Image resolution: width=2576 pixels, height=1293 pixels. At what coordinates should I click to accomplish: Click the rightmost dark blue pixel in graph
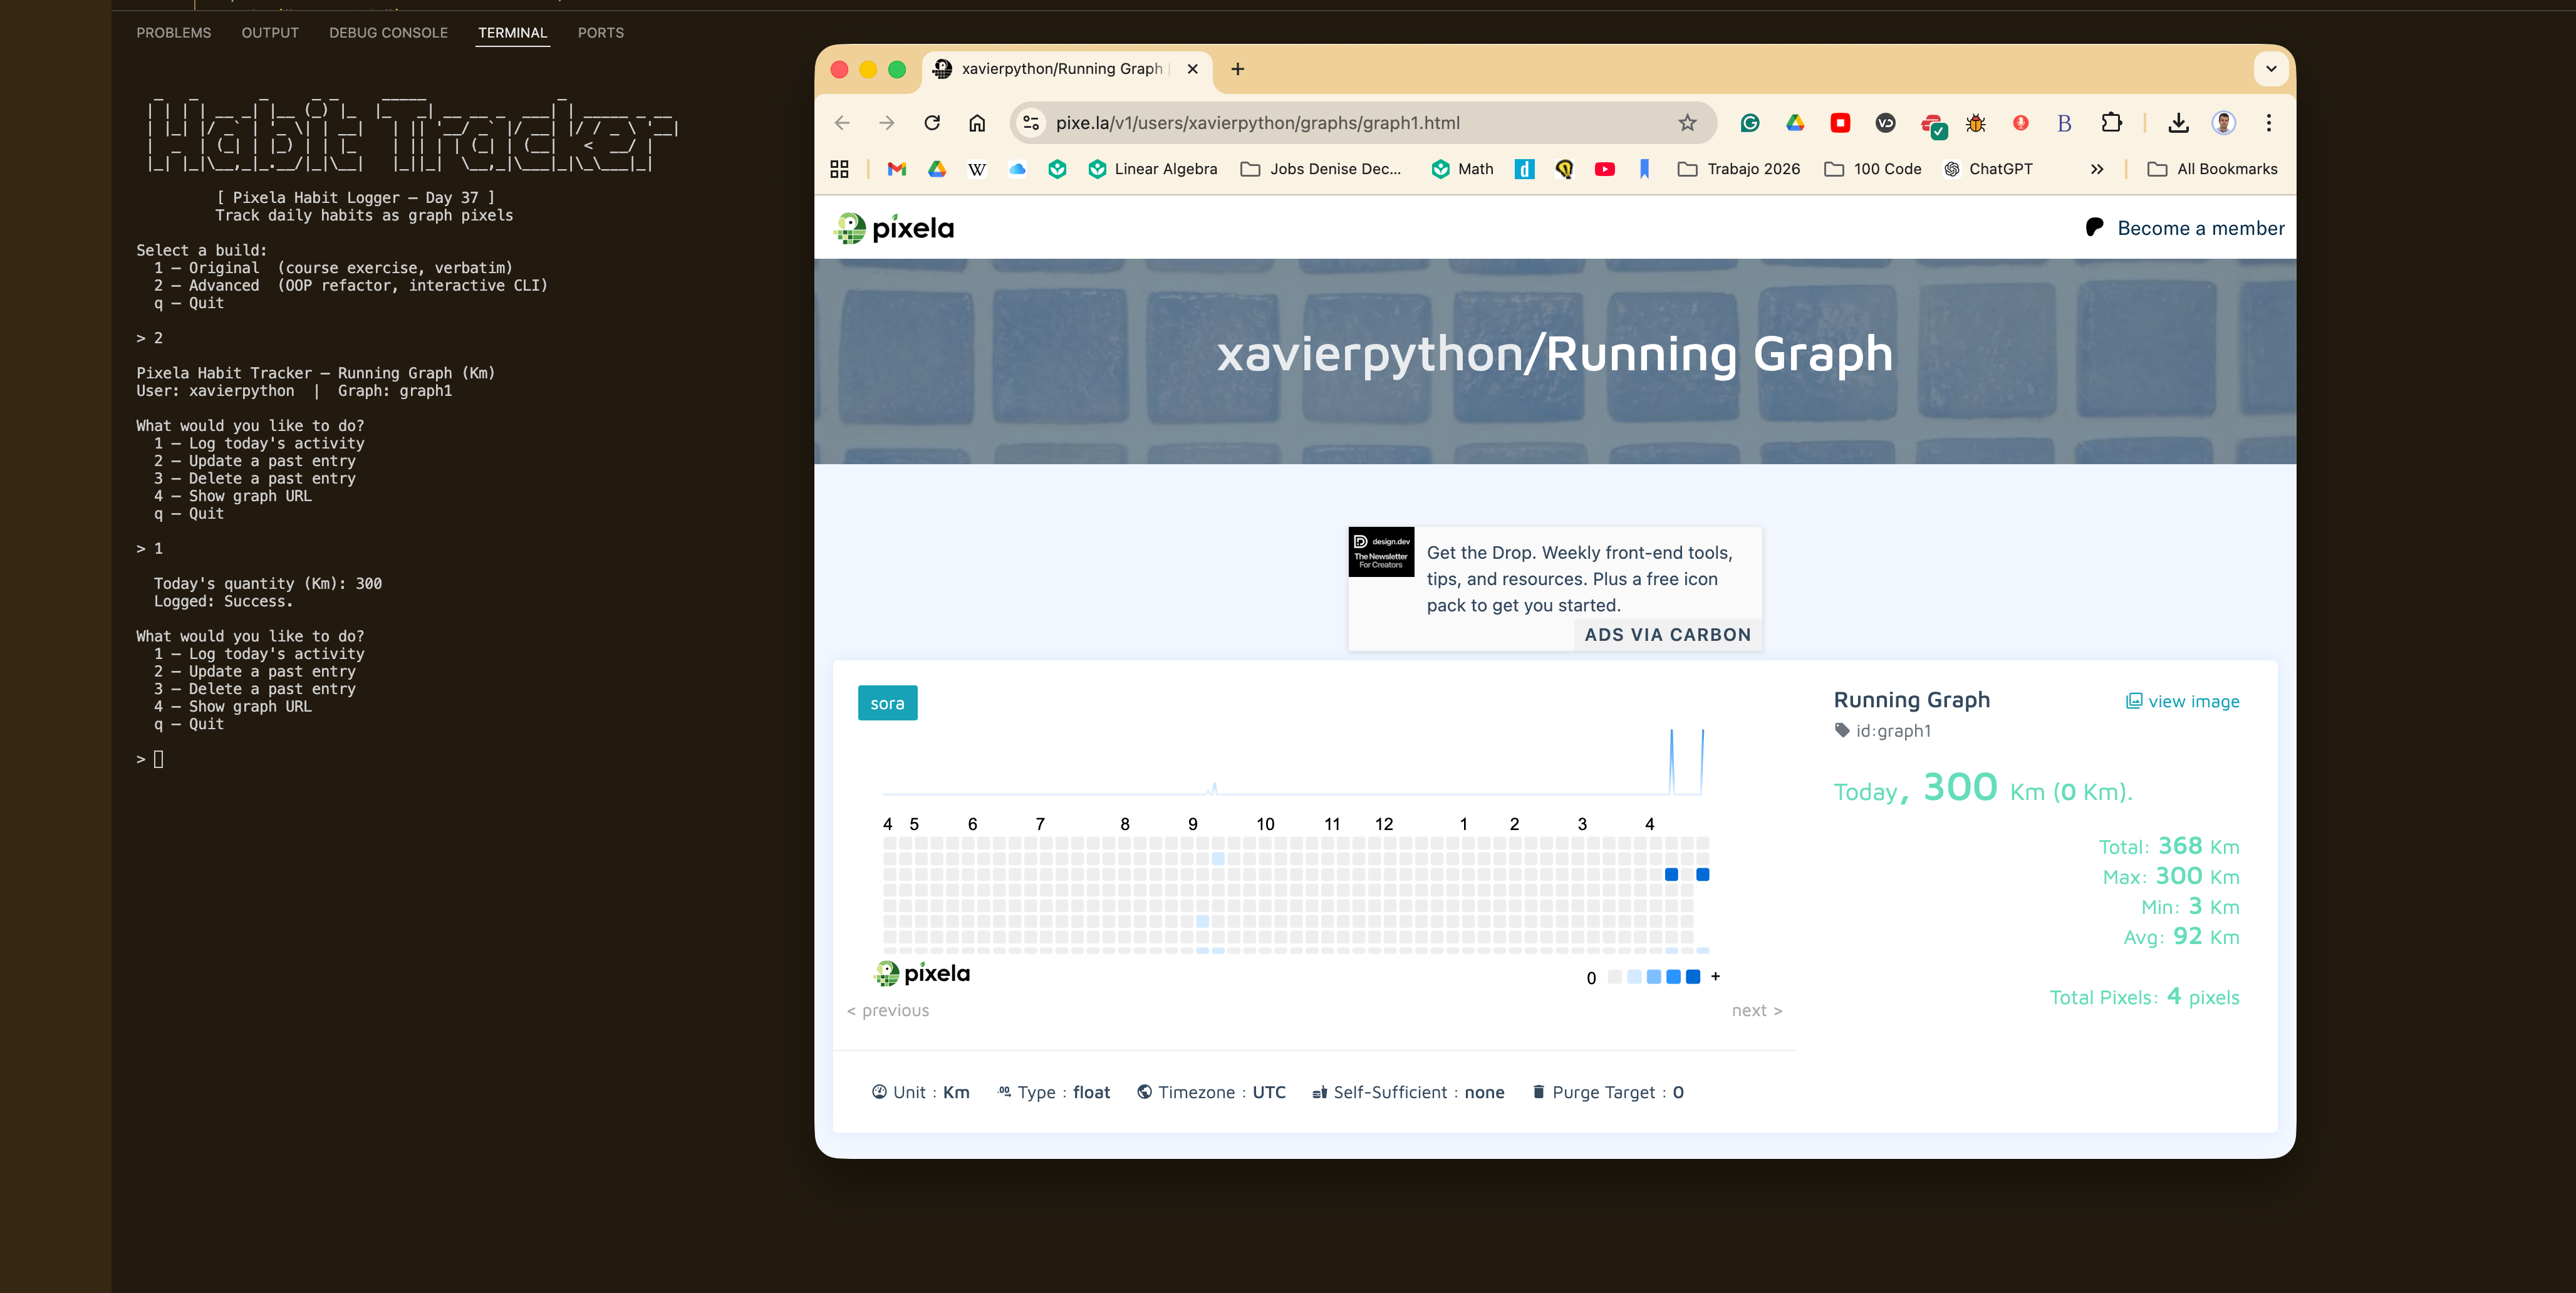pos(1702,874)
